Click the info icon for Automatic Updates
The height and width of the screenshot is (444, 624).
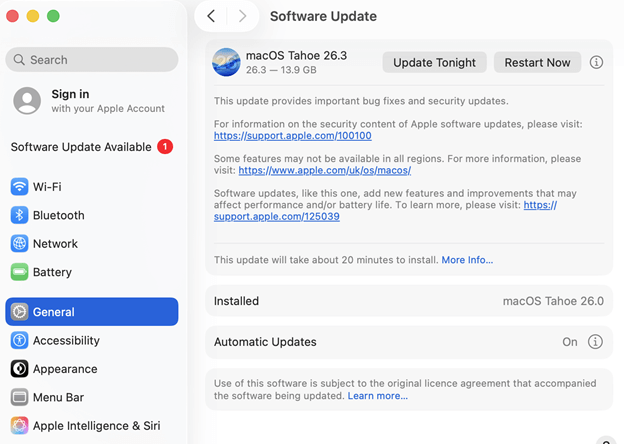pyautogui.click(x=595, y=342)
